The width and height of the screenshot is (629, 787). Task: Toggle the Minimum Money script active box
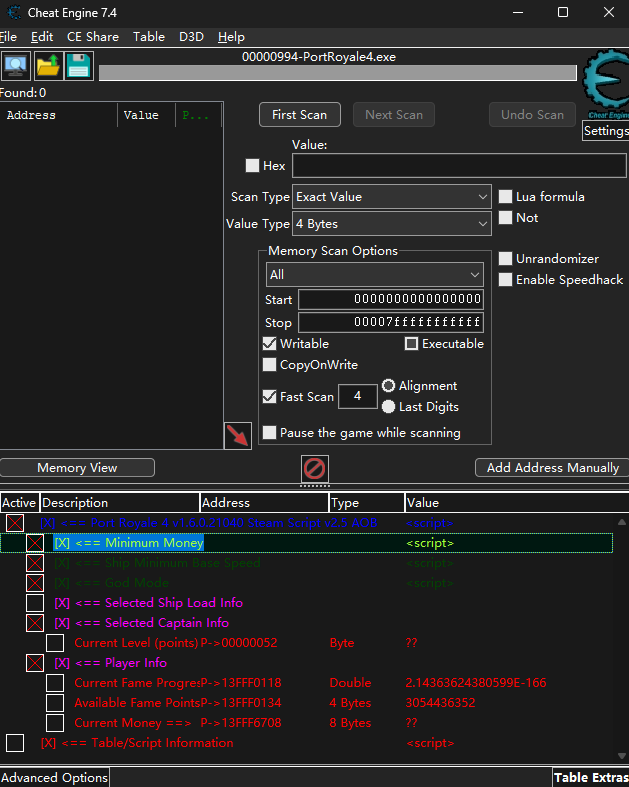[35, 543]
